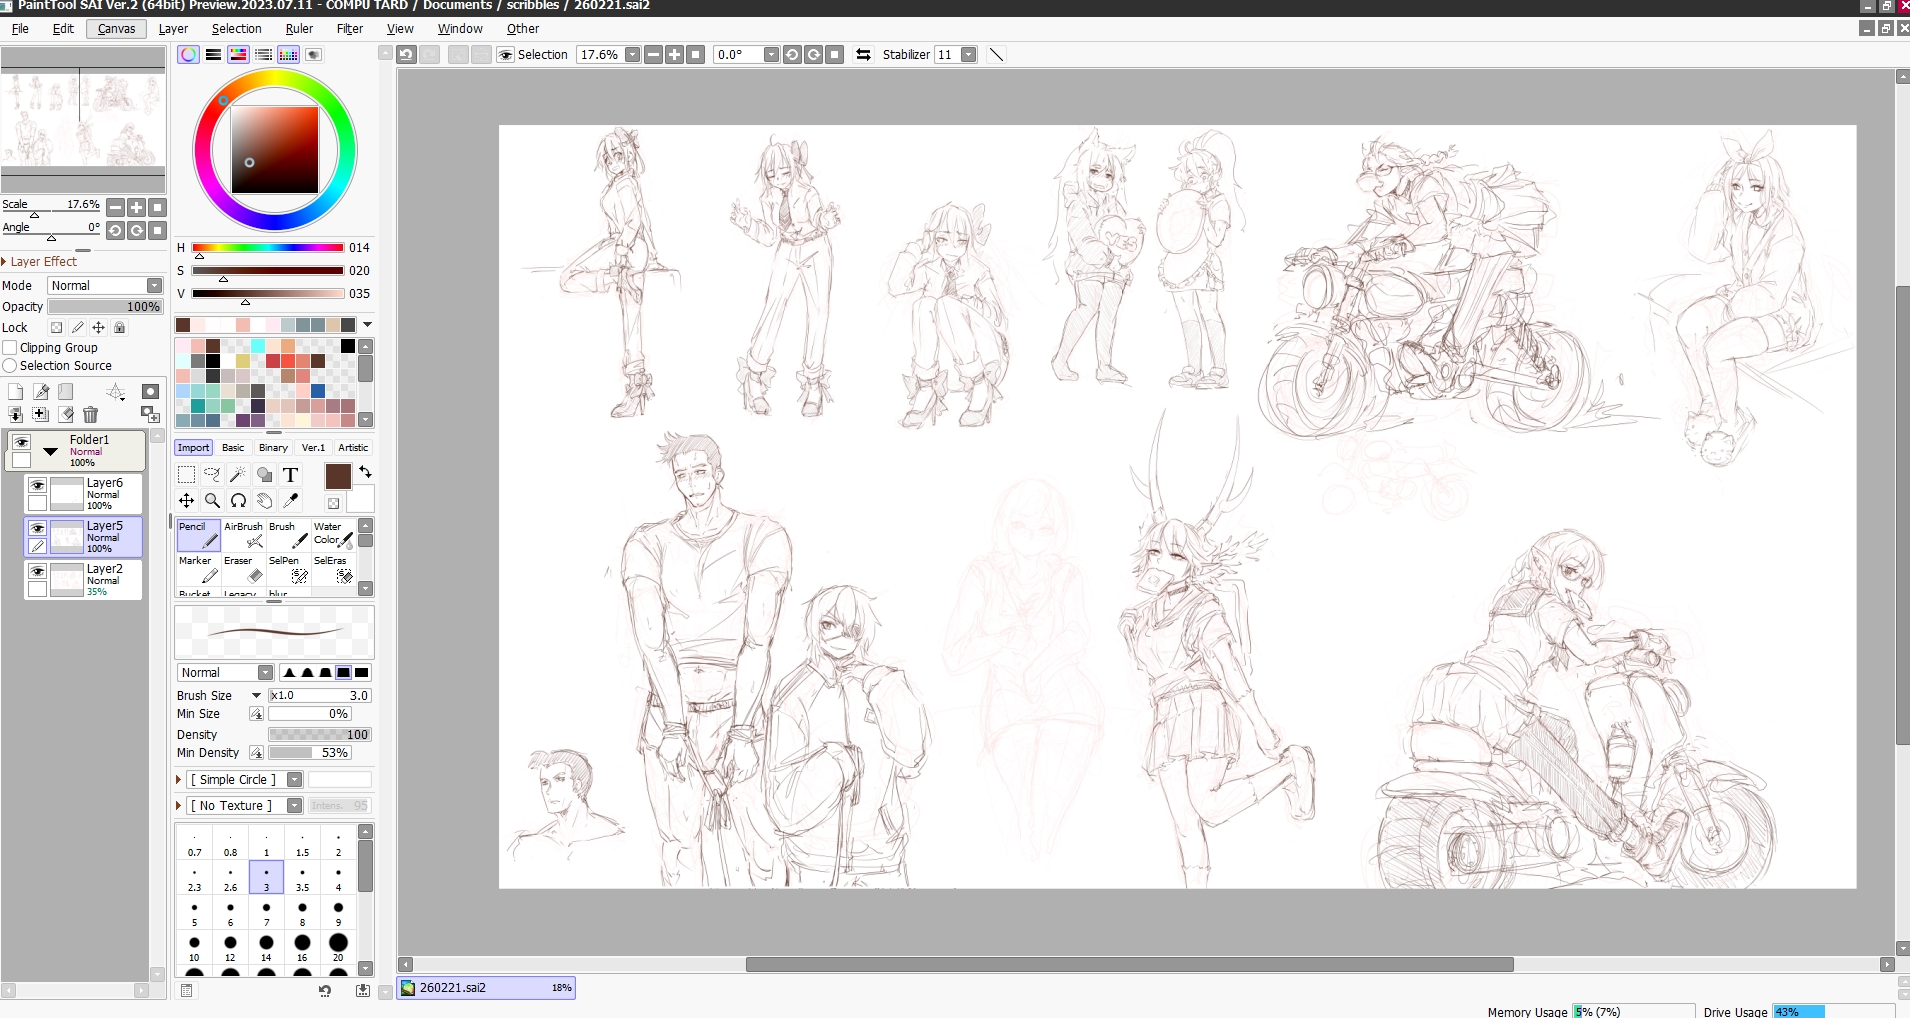
Task: Toggle selection visibility eye in toolbar
Action: [506, 55]
